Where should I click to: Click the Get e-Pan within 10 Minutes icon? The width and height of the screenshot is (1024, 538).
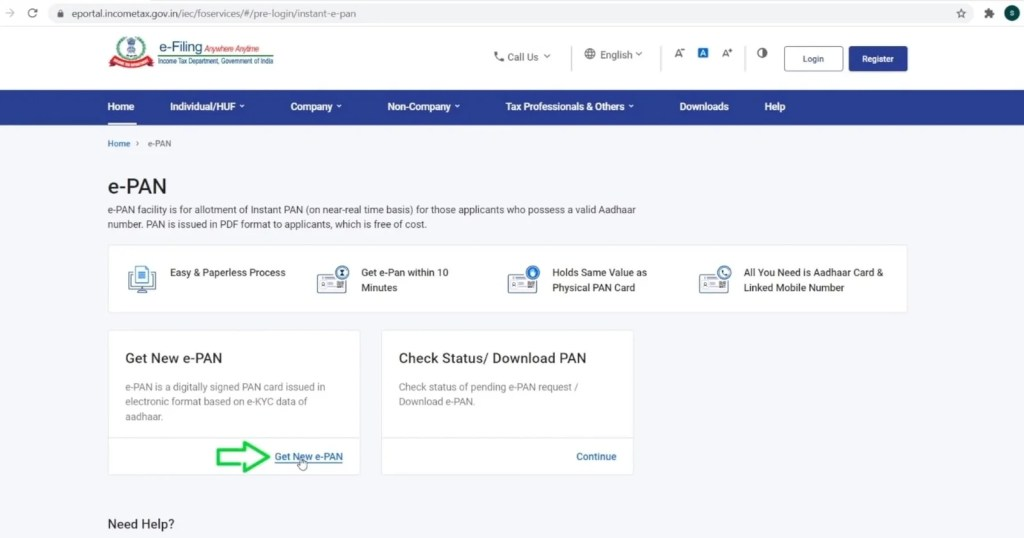[x=333, y=279]
